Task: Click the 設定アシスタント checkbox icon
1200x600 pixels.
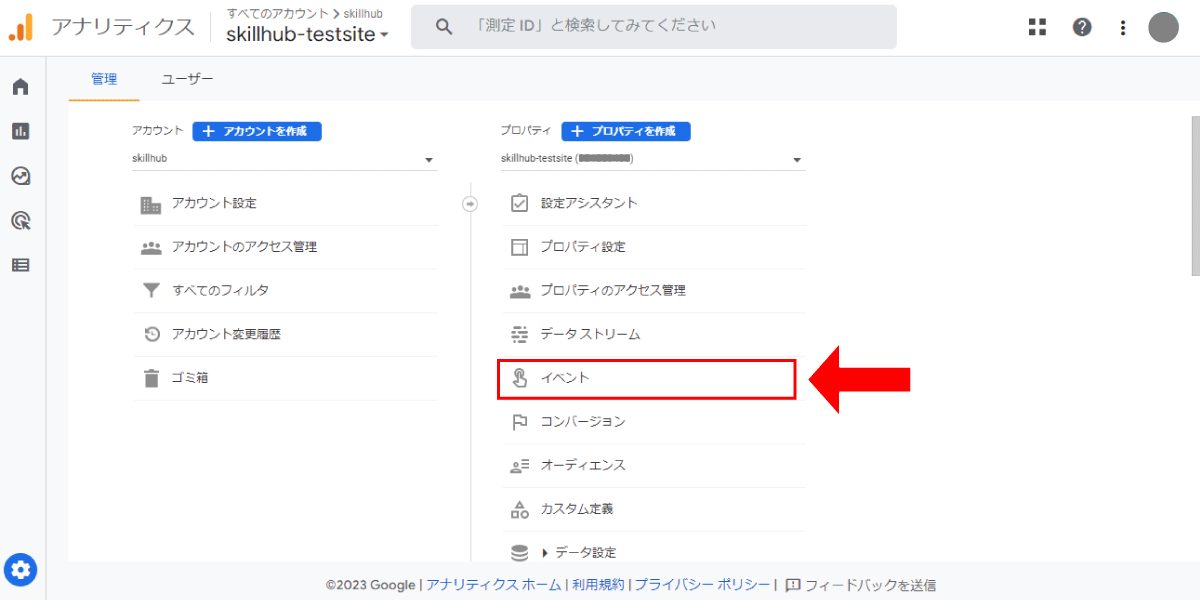Action: [519, 203]
